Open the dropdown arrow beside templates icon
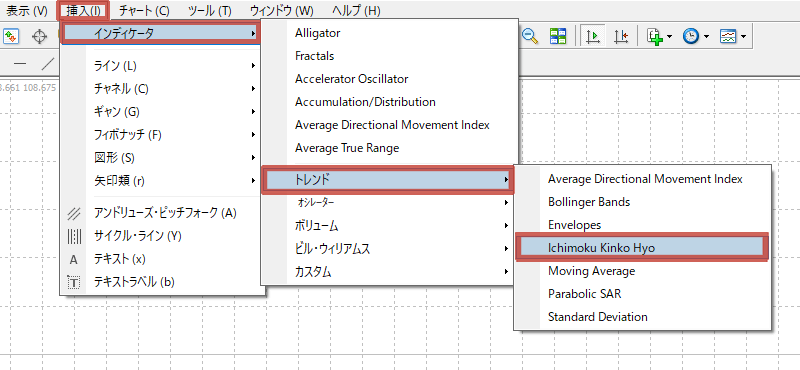 (x=743, y=36)
